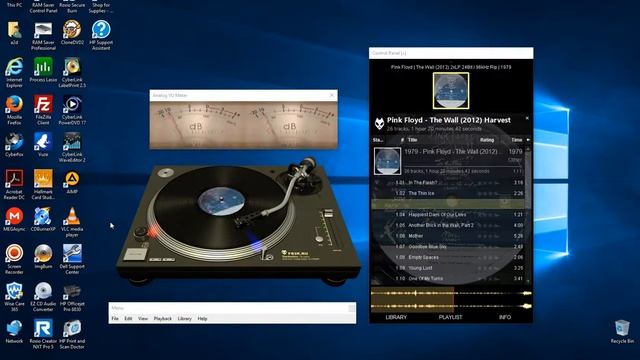
Task: Select track 1.06 Mother
Action: [x=449, y=236]
